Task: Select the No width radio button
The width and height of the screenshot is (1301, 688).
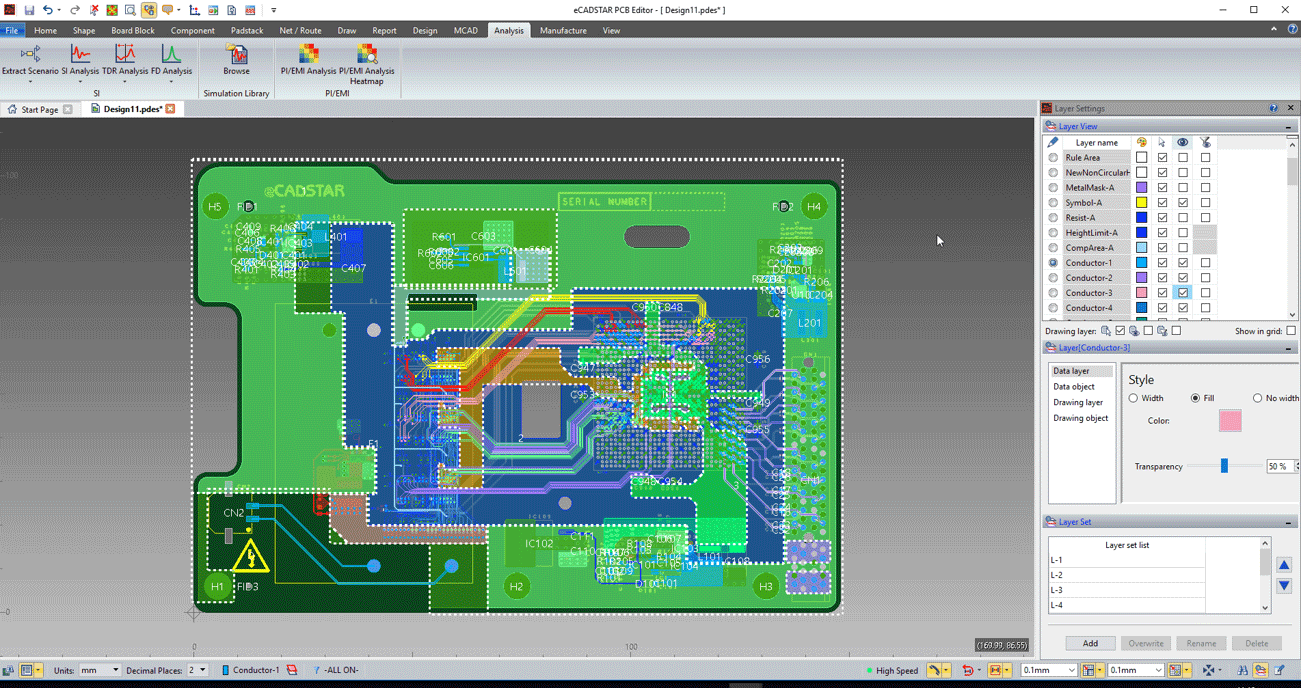Action: click(x=1258, y=398)
